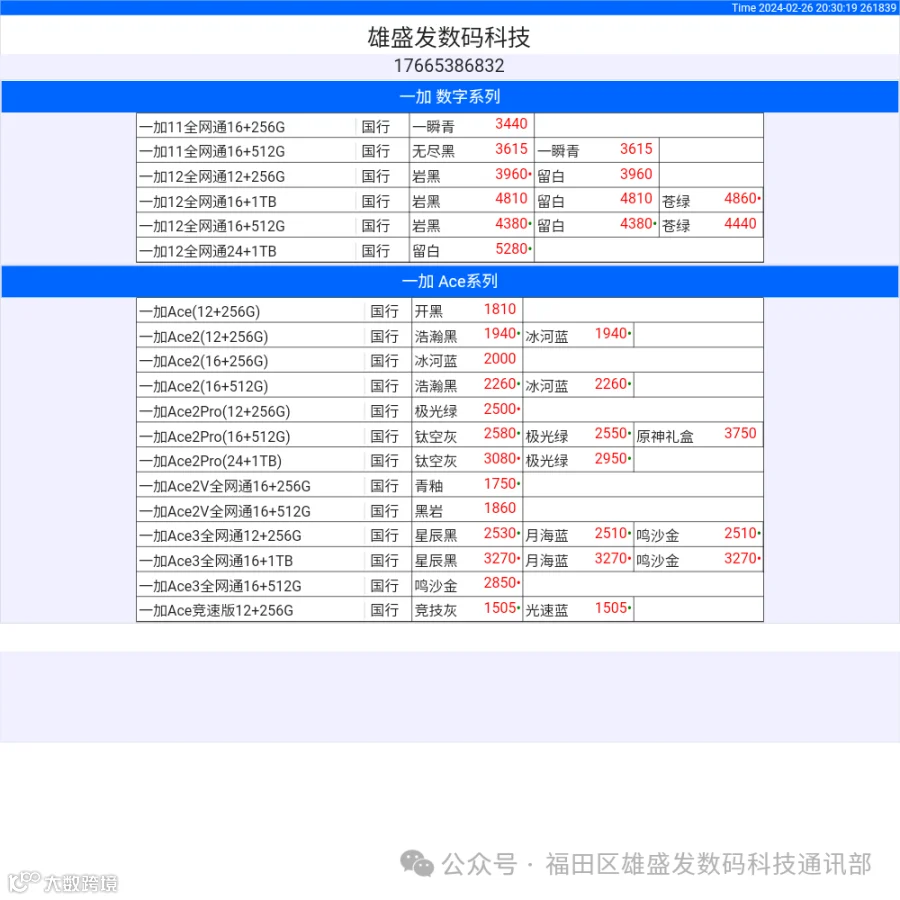Viewport: 900px width, 900px height.
Task: Click price 4440 for 苍绿
Action: click(x=740, y=224)
